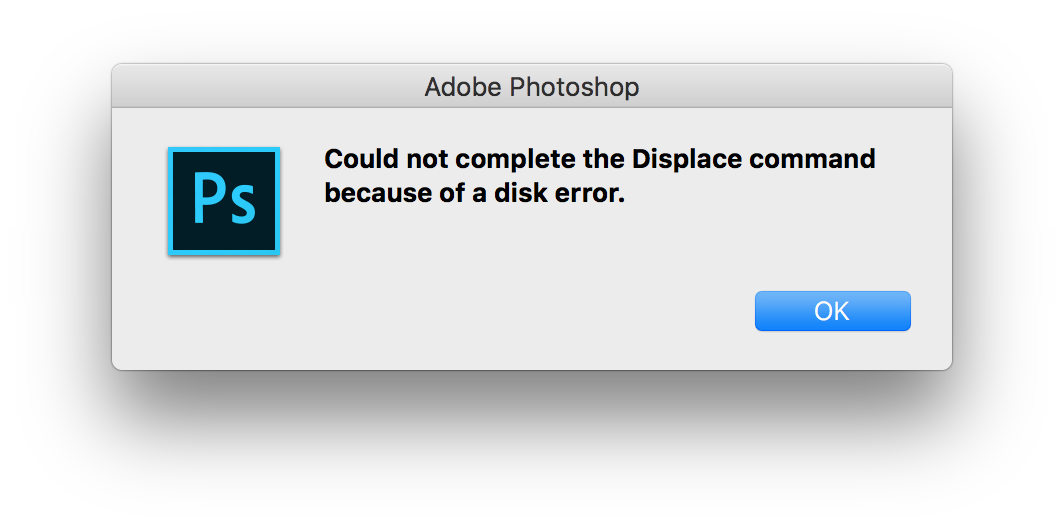Select the blue Ps logo in dialog
Screen dimensions: 1064x530
coord(223,201)
